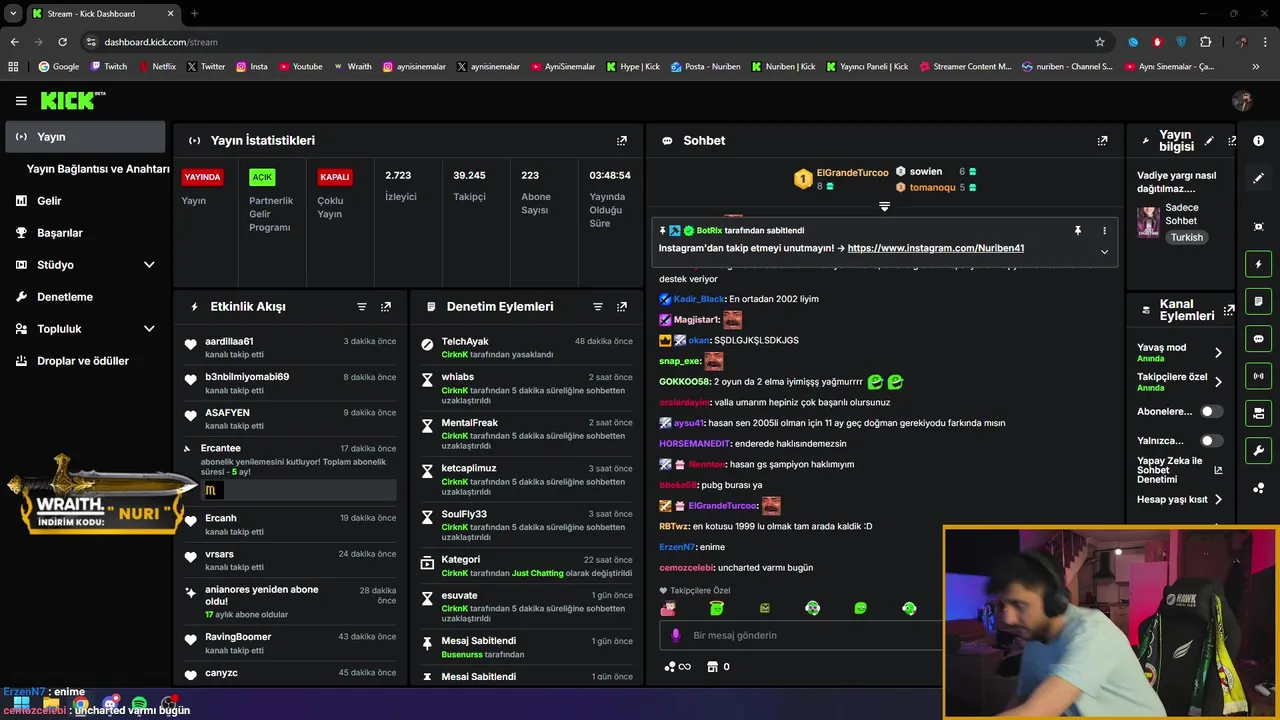The image size is (1280, 720).
Task: Open Denetim Eylemleri filter options
Action: (x=598, y=307)
